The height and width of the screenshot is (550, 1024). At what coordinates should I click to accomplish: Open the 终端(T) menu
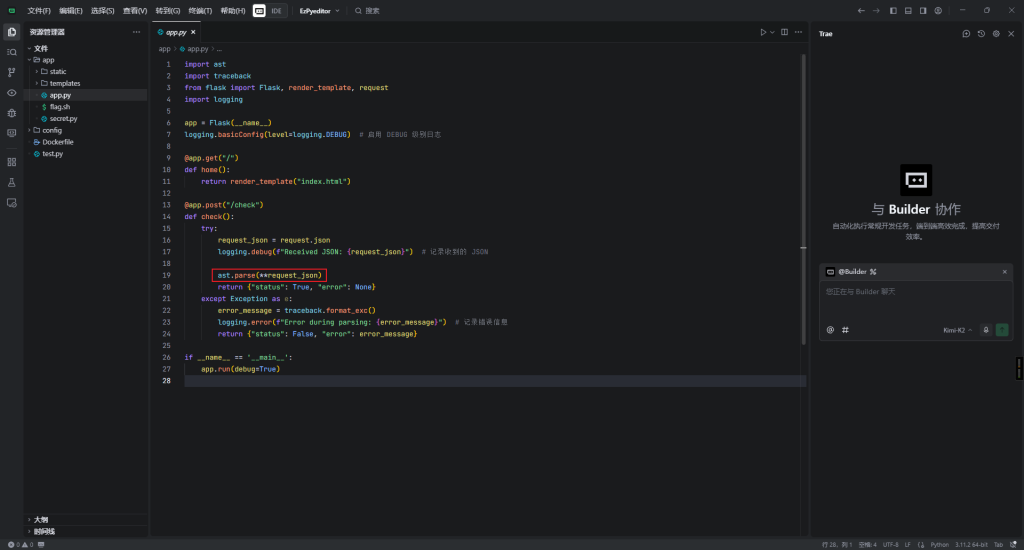click(202, 10)
